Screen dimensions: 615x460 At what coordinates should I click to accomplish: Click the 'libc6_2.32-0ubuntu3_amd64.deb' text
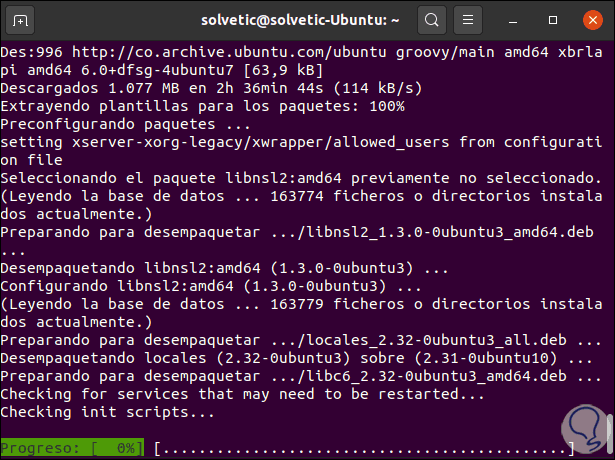pos(436,376)
